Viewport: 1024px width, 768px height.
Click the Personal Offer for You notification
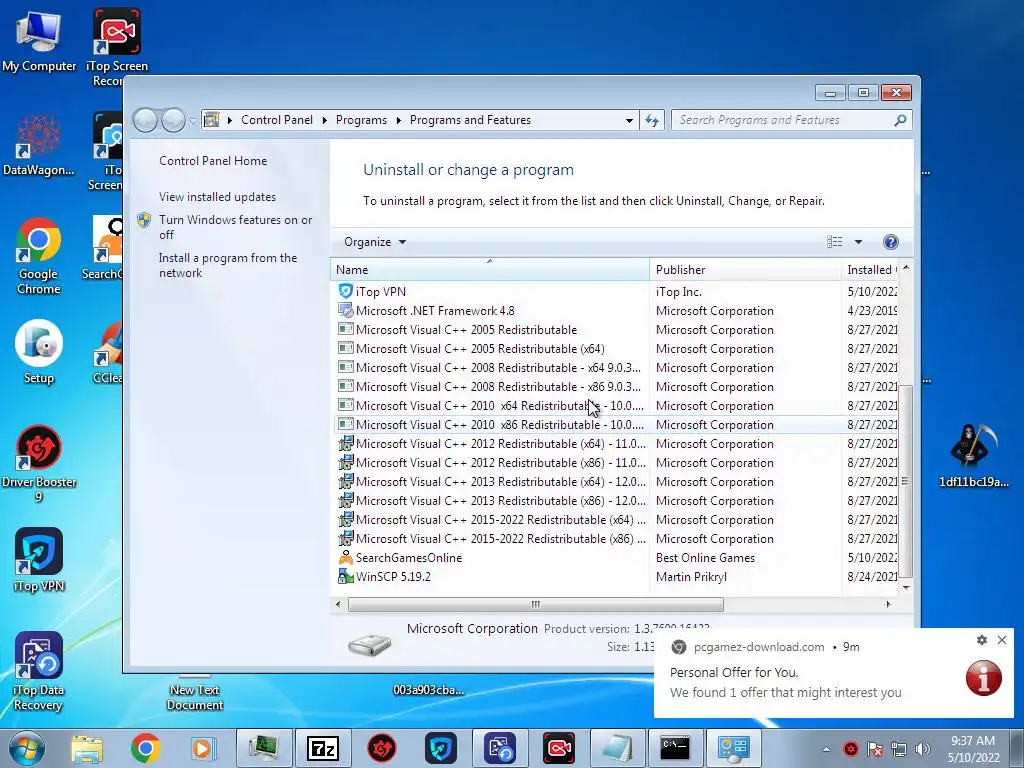point(833,673)
